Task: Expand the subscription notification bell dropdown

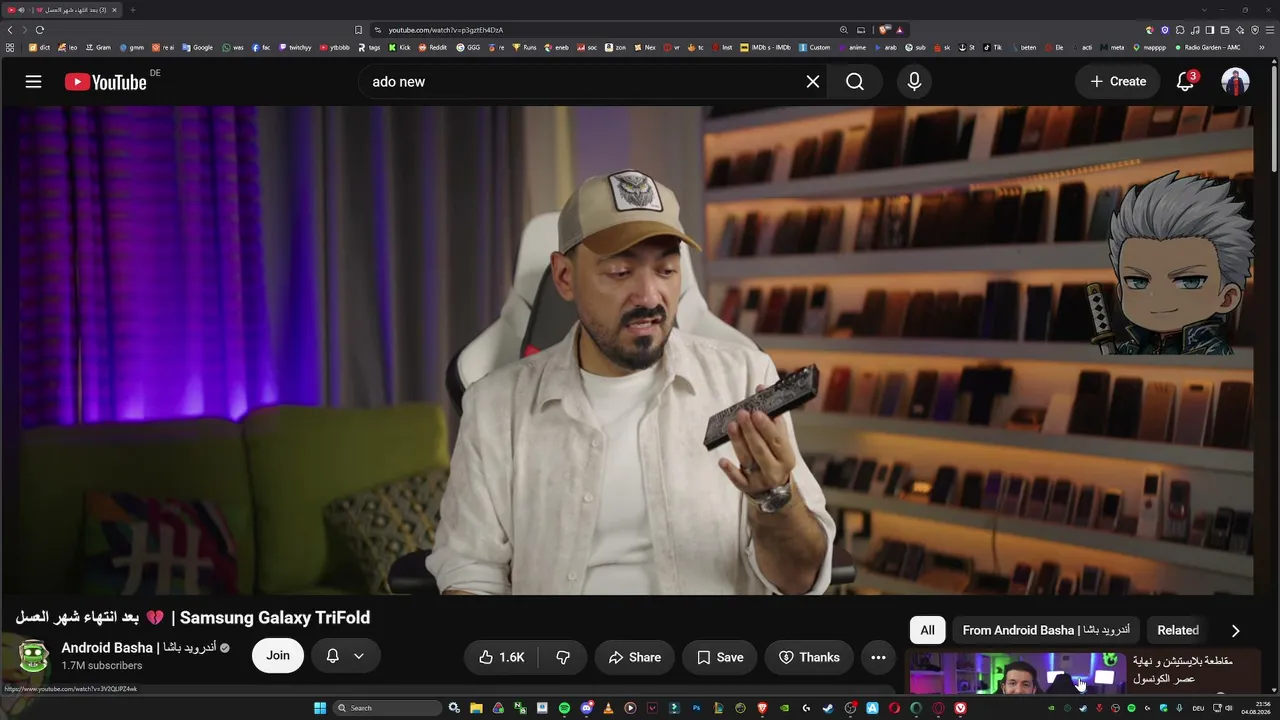Action: [345, 656]
